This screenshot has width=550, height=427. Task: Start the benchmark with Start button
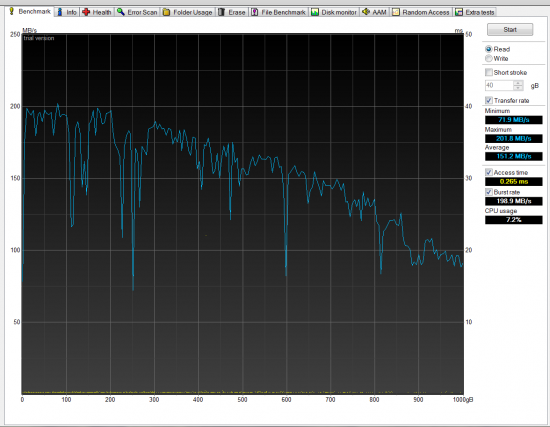pos(510,29)
